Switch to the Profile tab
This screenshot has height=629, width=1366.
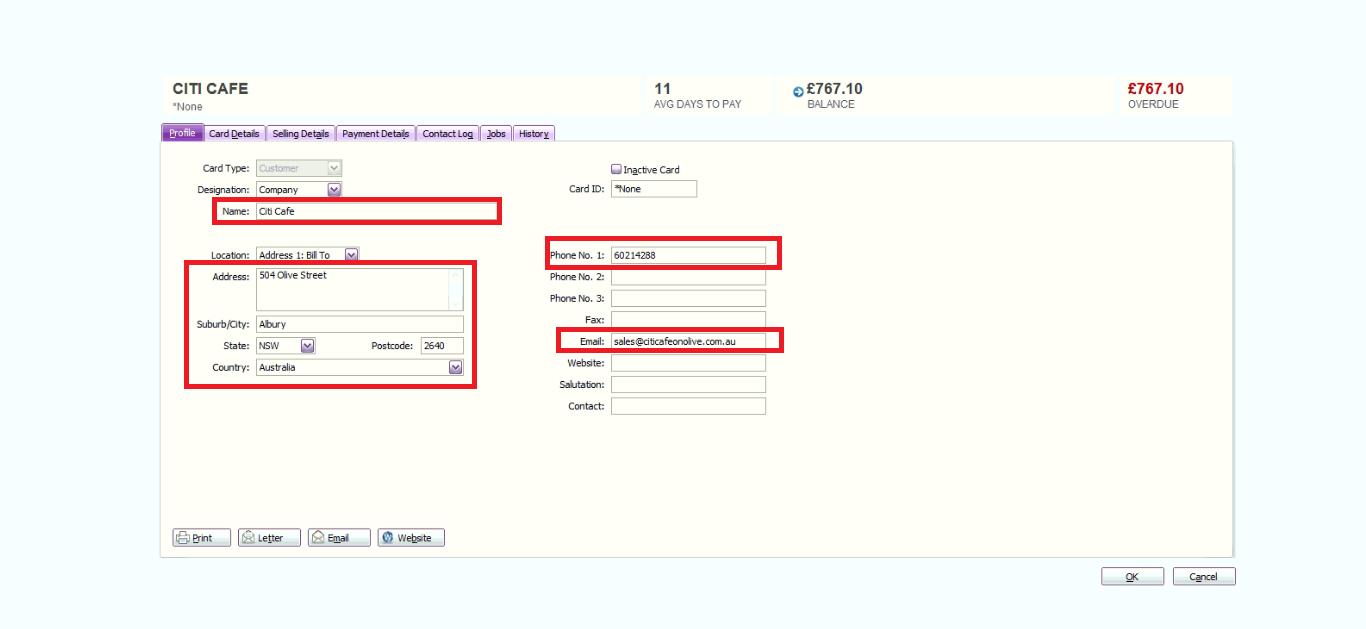point(182,133)
